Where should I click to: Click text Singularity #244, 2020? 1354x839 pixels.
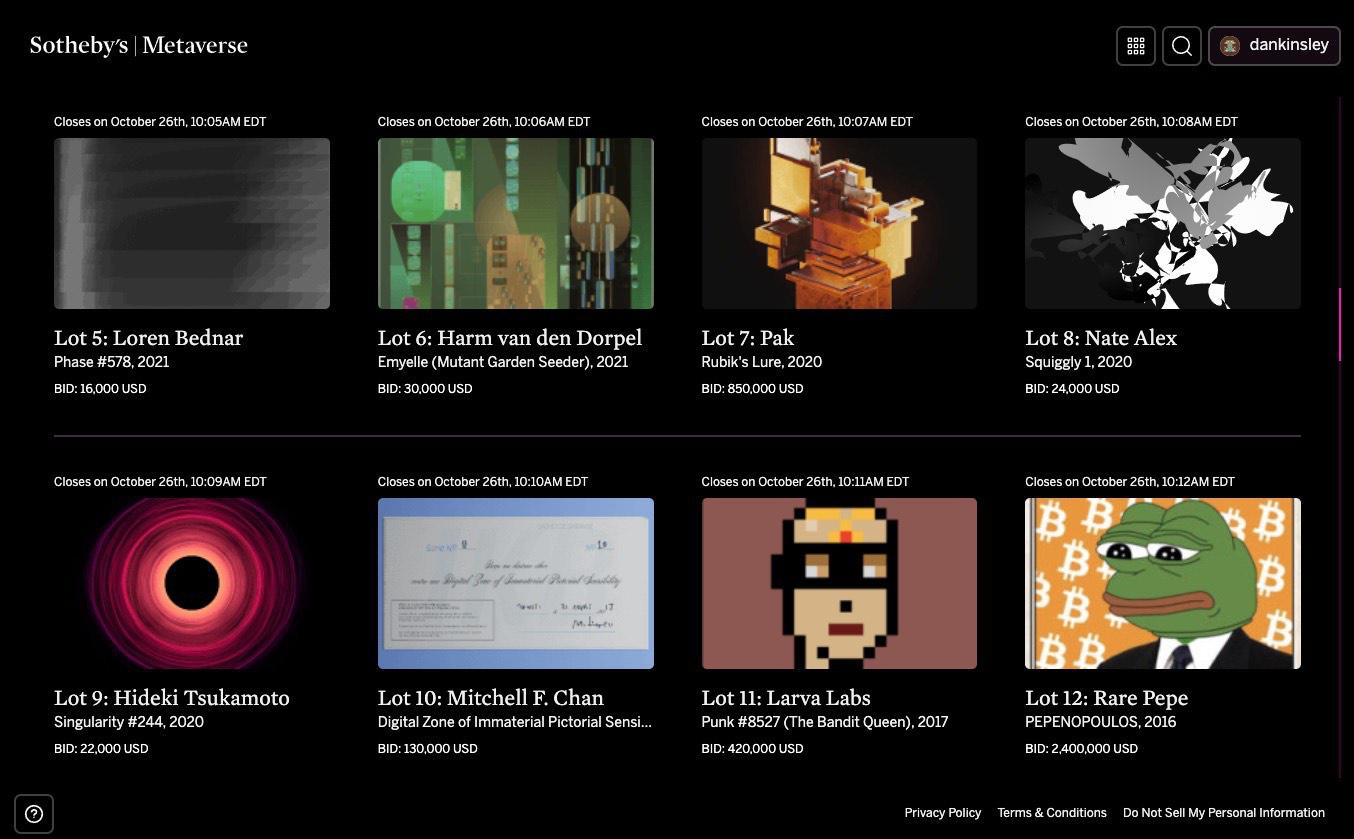click(129, 722)
